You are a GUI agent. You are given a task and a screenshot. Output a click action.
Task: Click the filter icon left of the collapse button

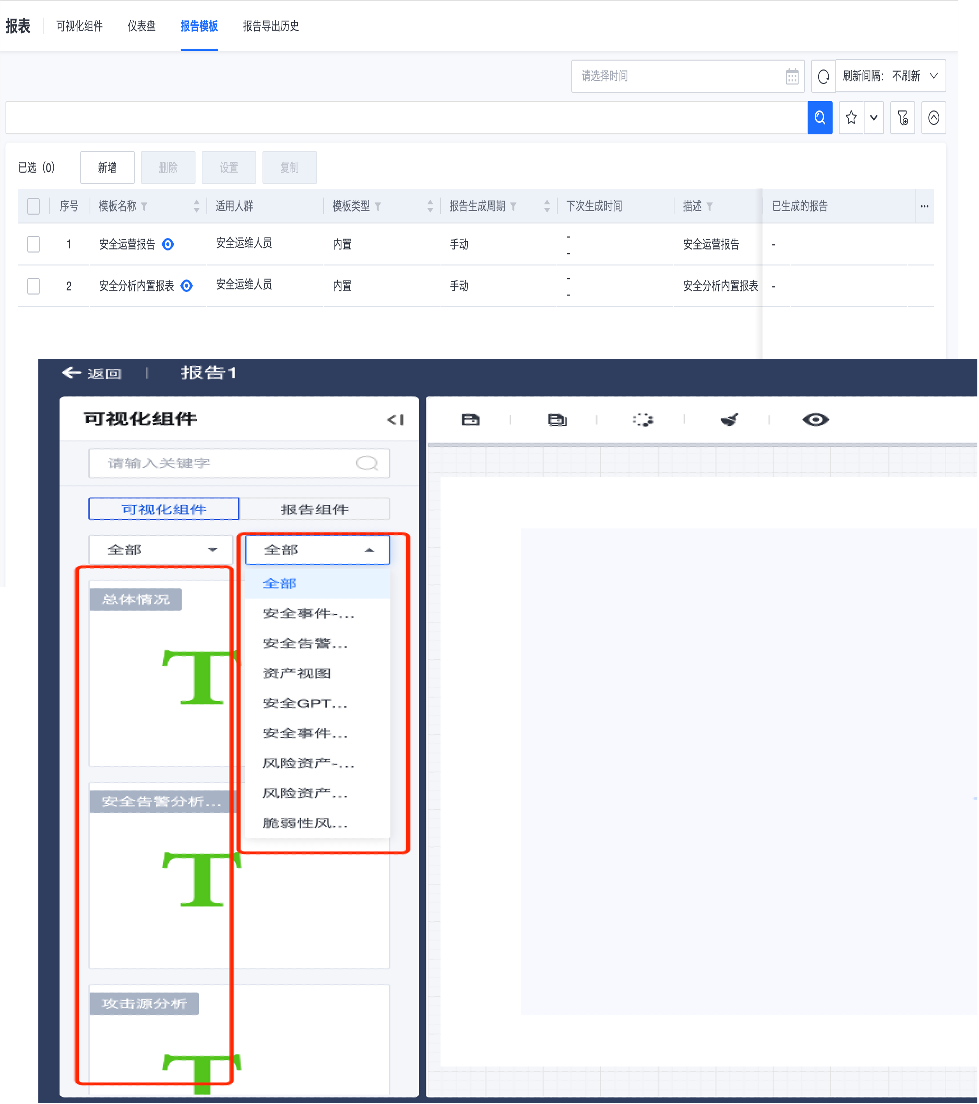[903, 118]
